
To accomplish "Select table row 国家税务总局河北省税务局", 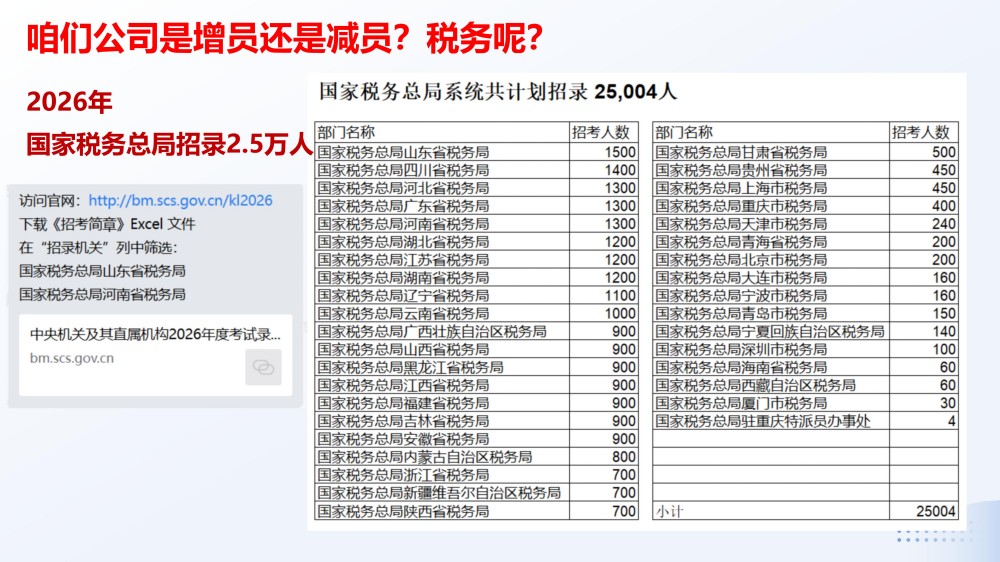I will 476,188.
